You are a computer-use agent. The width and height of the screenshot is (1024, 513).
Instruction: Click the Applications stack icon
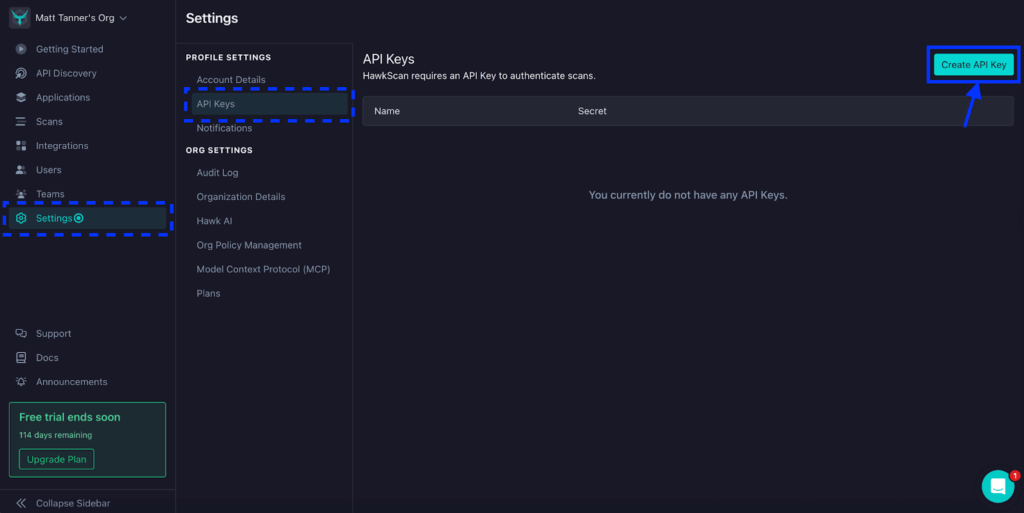click(21, 97)
